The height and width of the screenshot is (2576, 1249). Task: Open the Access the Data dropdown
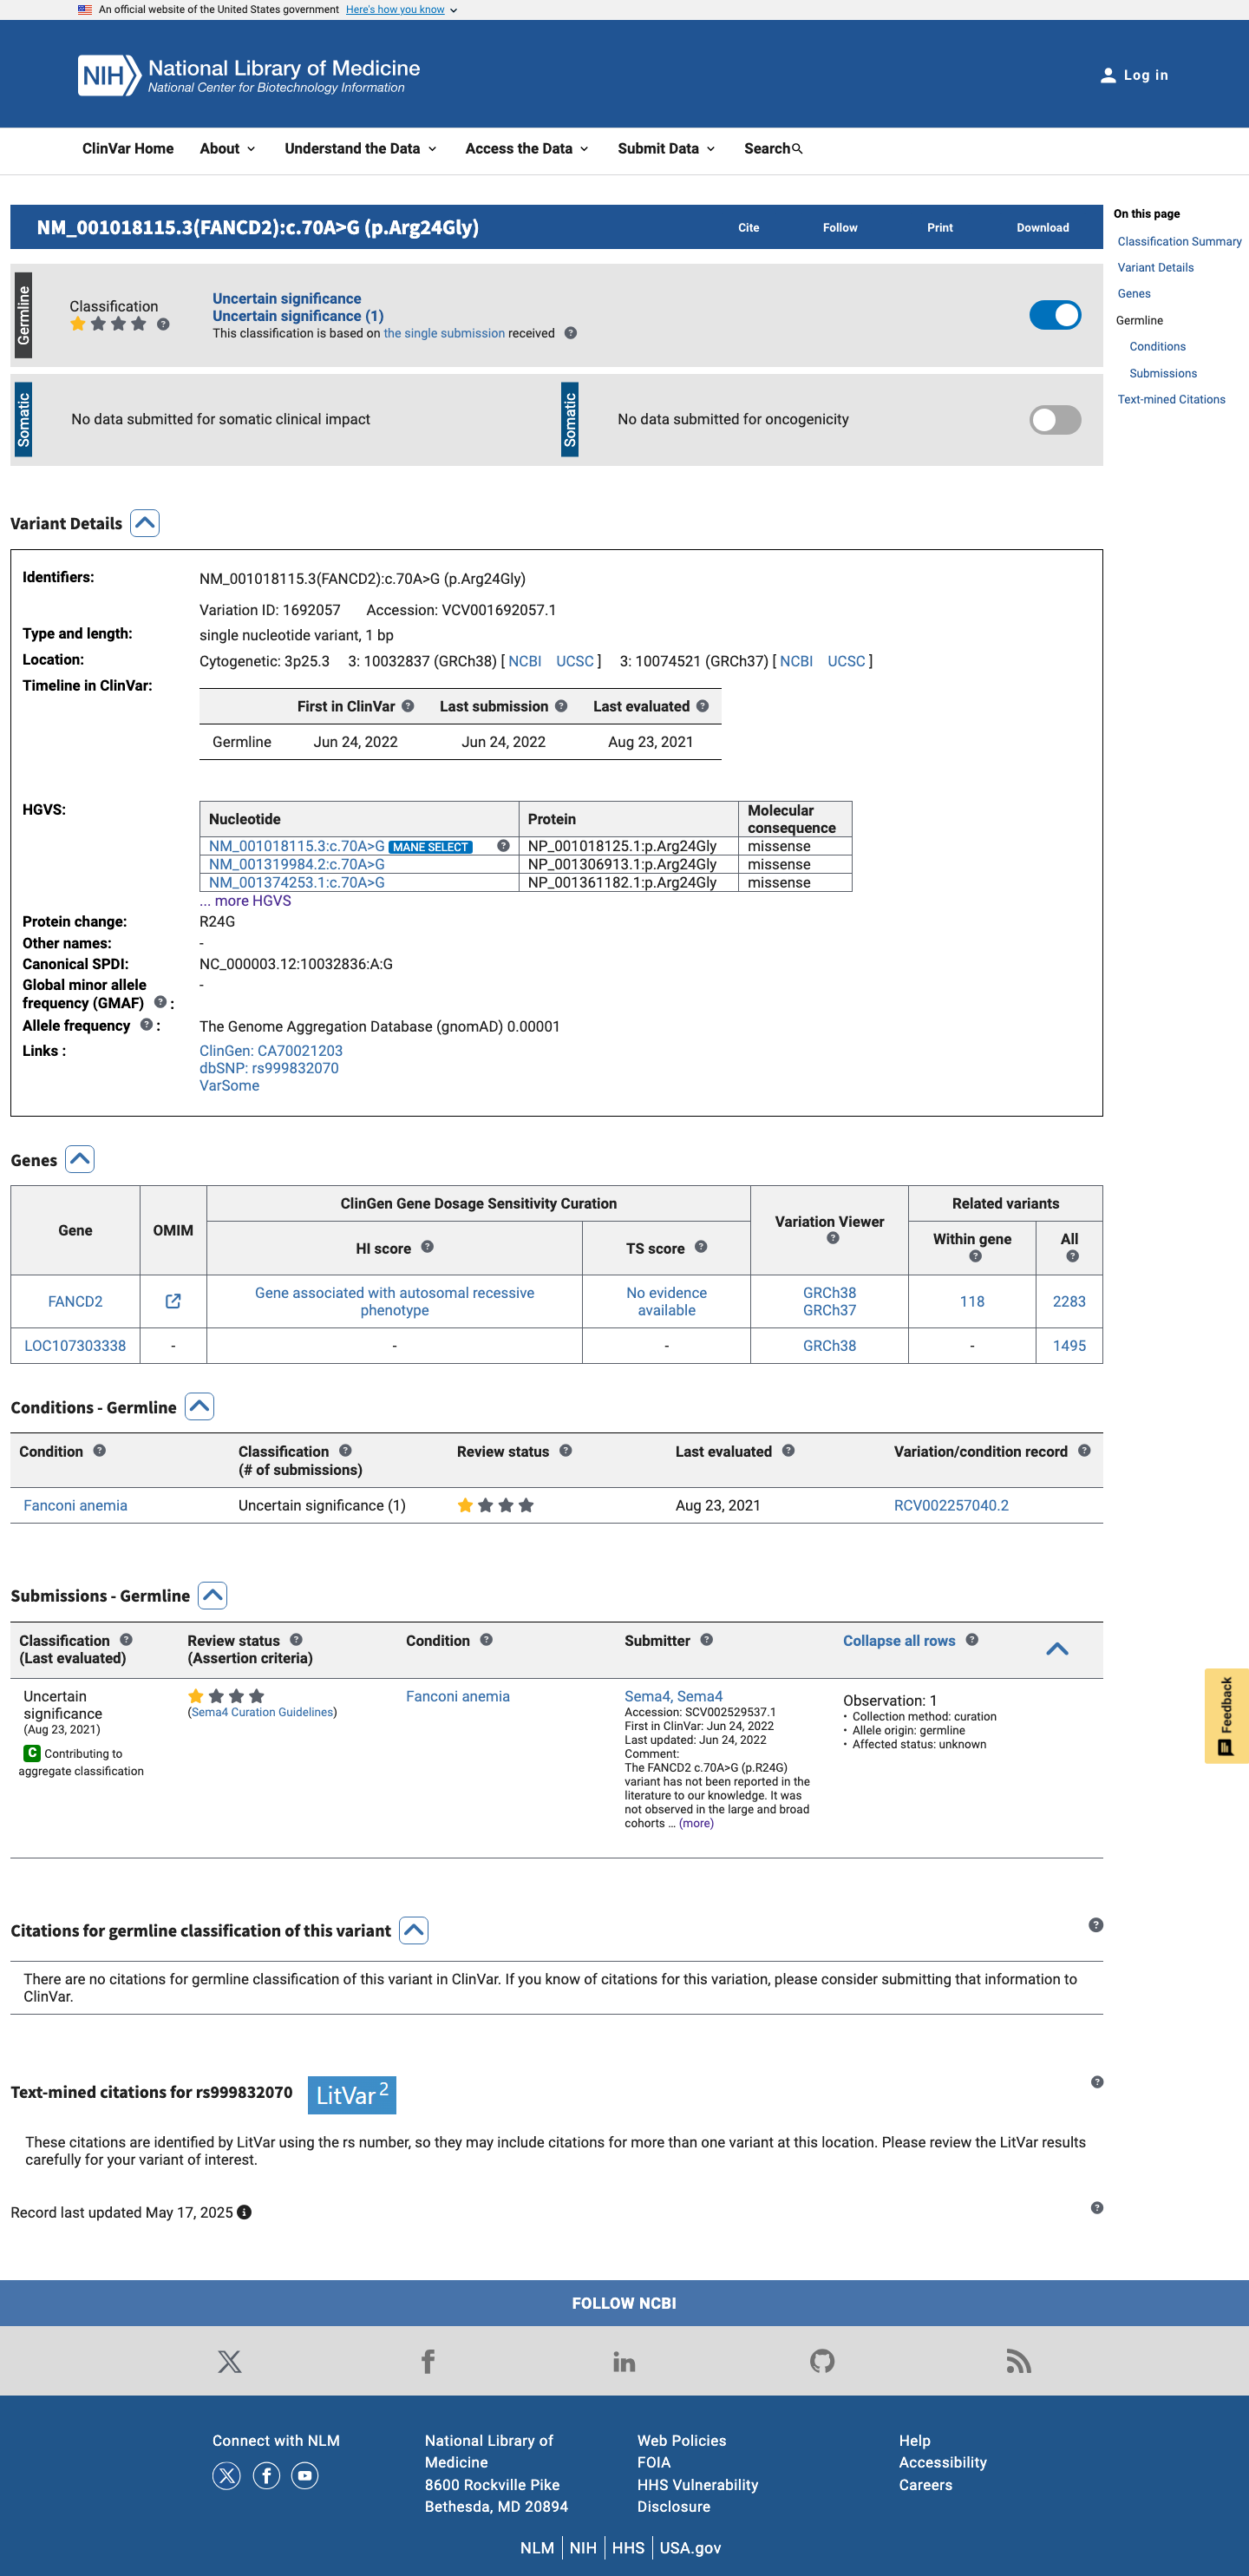(527, 149)
